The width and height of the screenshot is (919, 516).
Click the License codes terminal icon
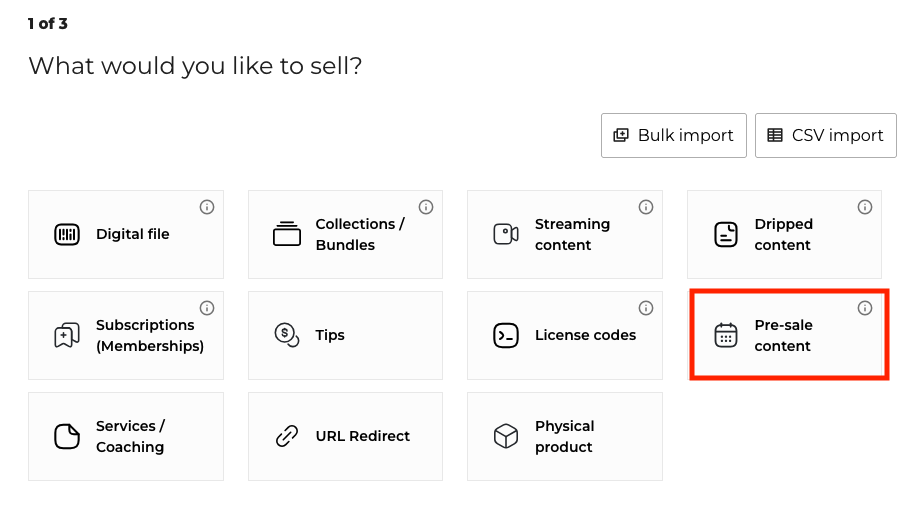[x=506, y=336]
